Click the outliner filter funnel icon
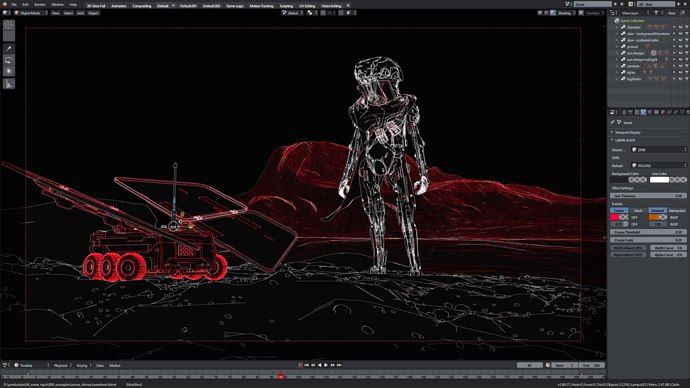The width and height of the screenshot is (690, 388). [x=656, y=13]
